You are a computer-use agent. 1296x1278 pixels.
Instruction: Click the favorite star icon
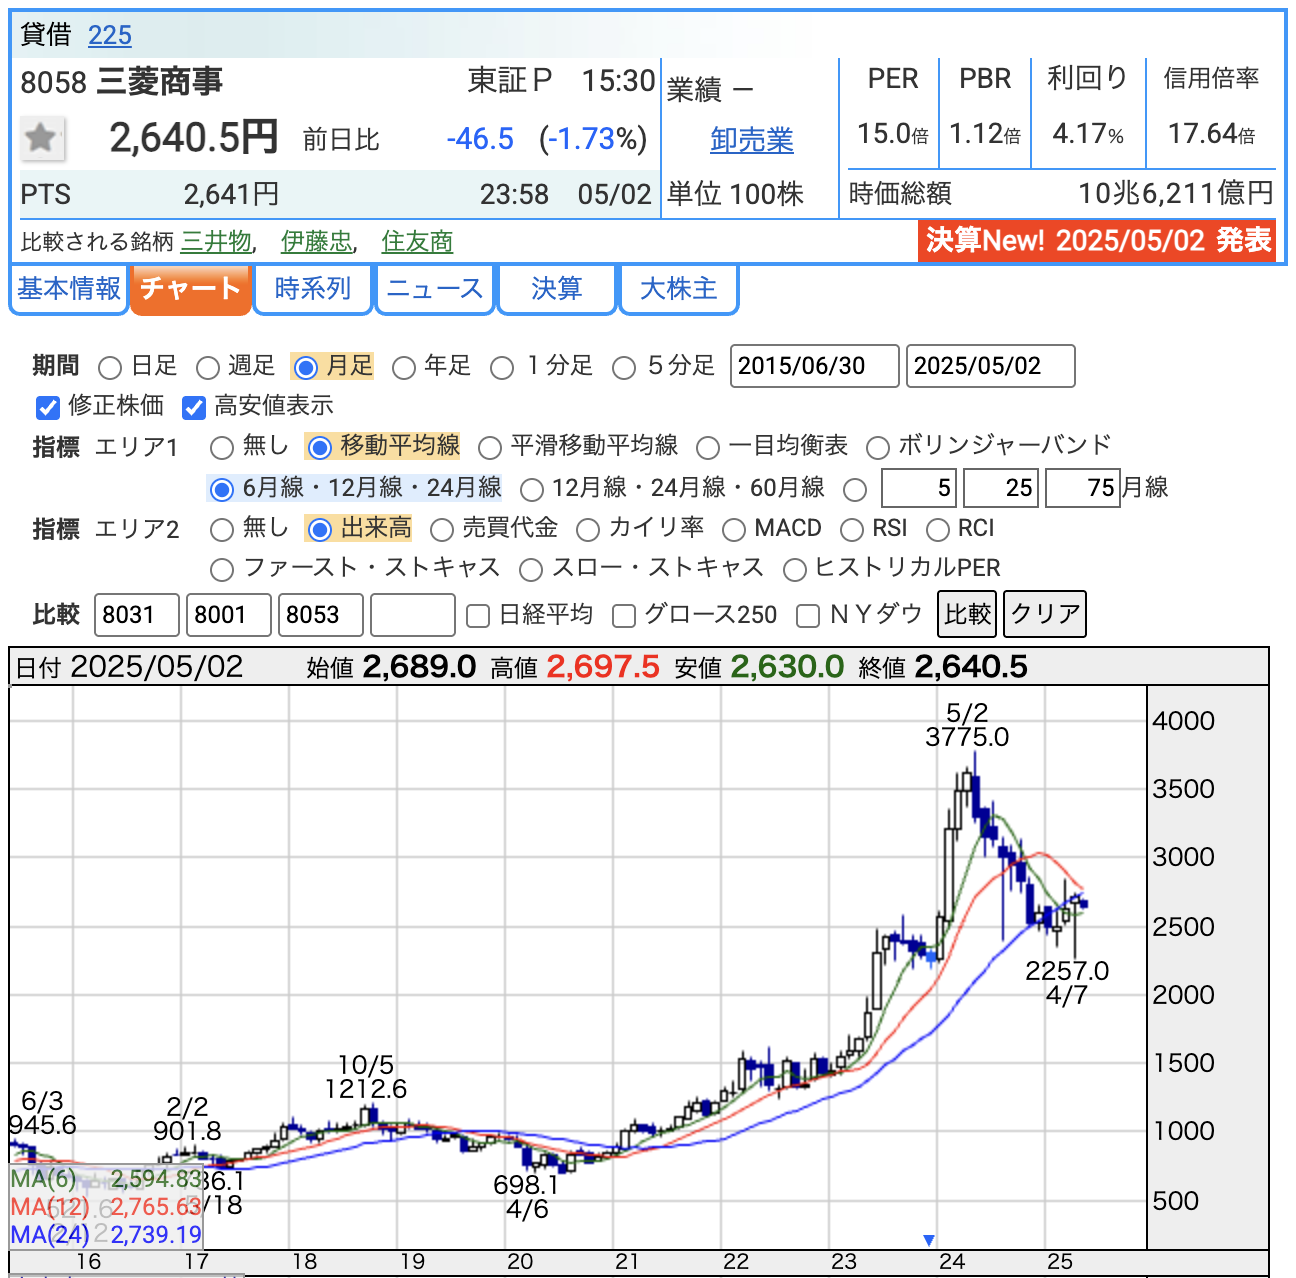click(42, 138)
